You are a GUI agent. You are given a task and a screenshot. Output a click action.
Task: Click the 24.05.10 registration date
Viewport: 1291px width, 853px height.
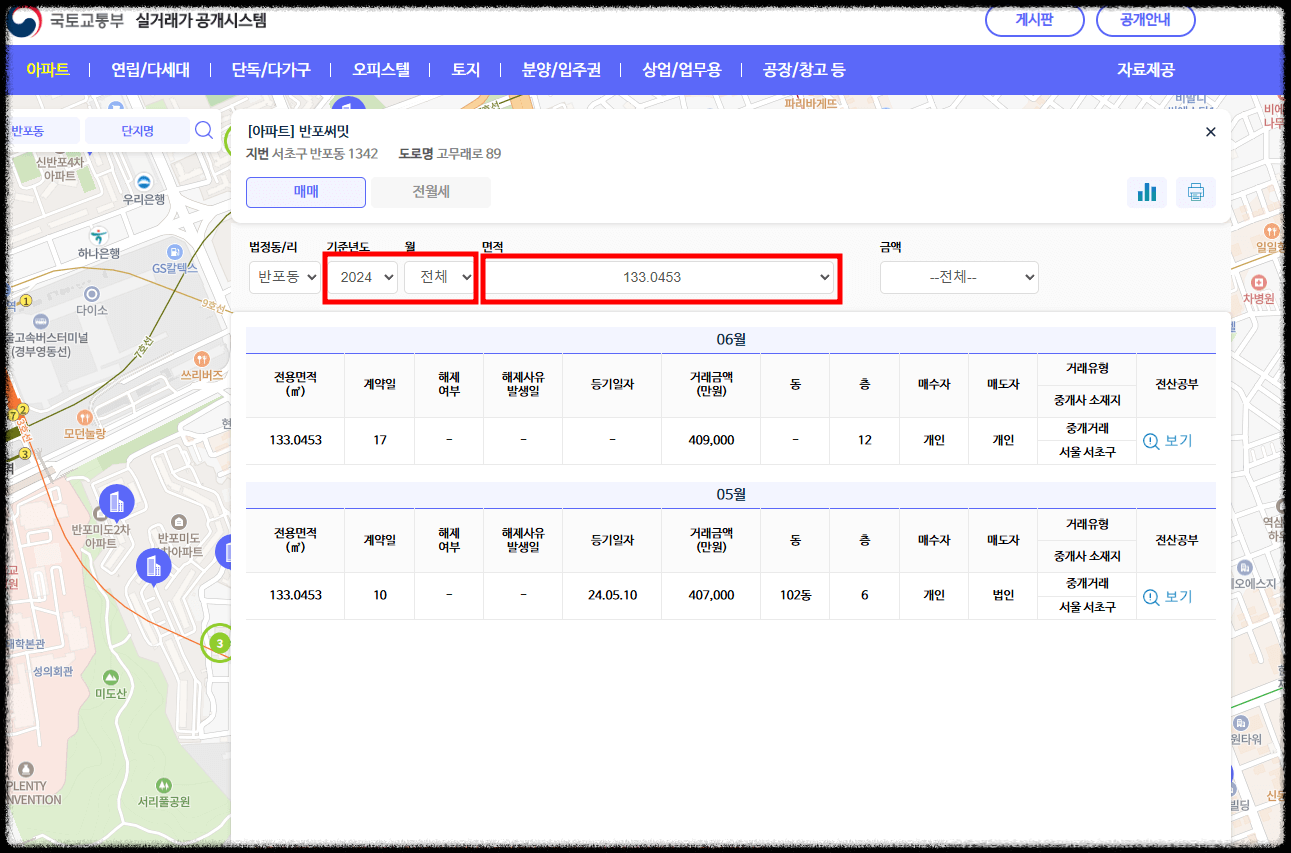[612, 595]
